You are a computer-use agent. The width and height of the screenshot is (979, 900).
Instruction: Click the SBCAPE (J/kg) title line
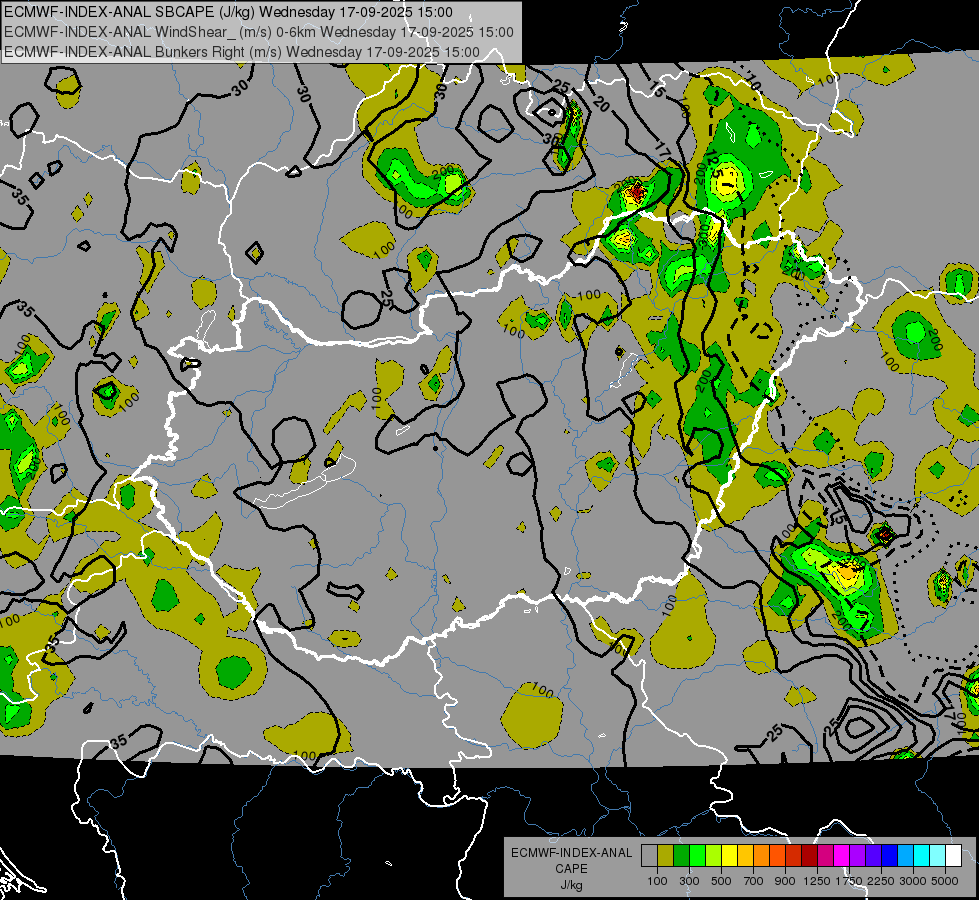click(228, 13)
